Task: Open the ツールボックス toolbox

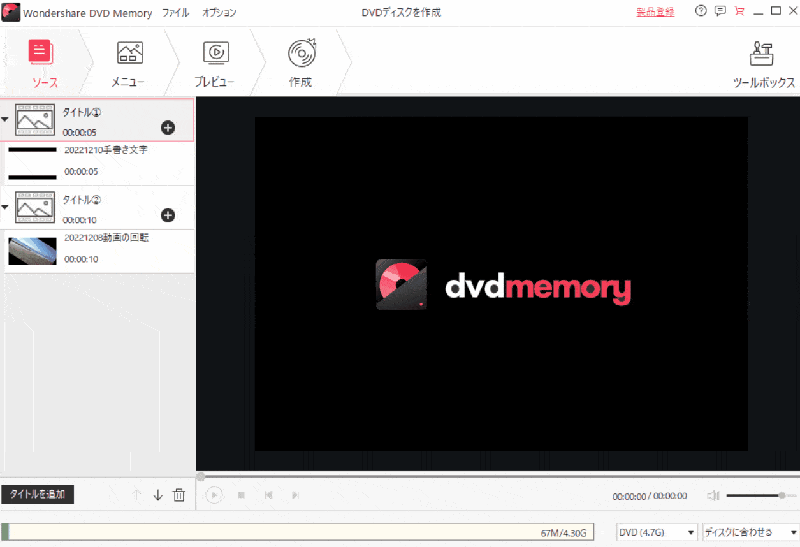Action: click(x=762, y=54)
